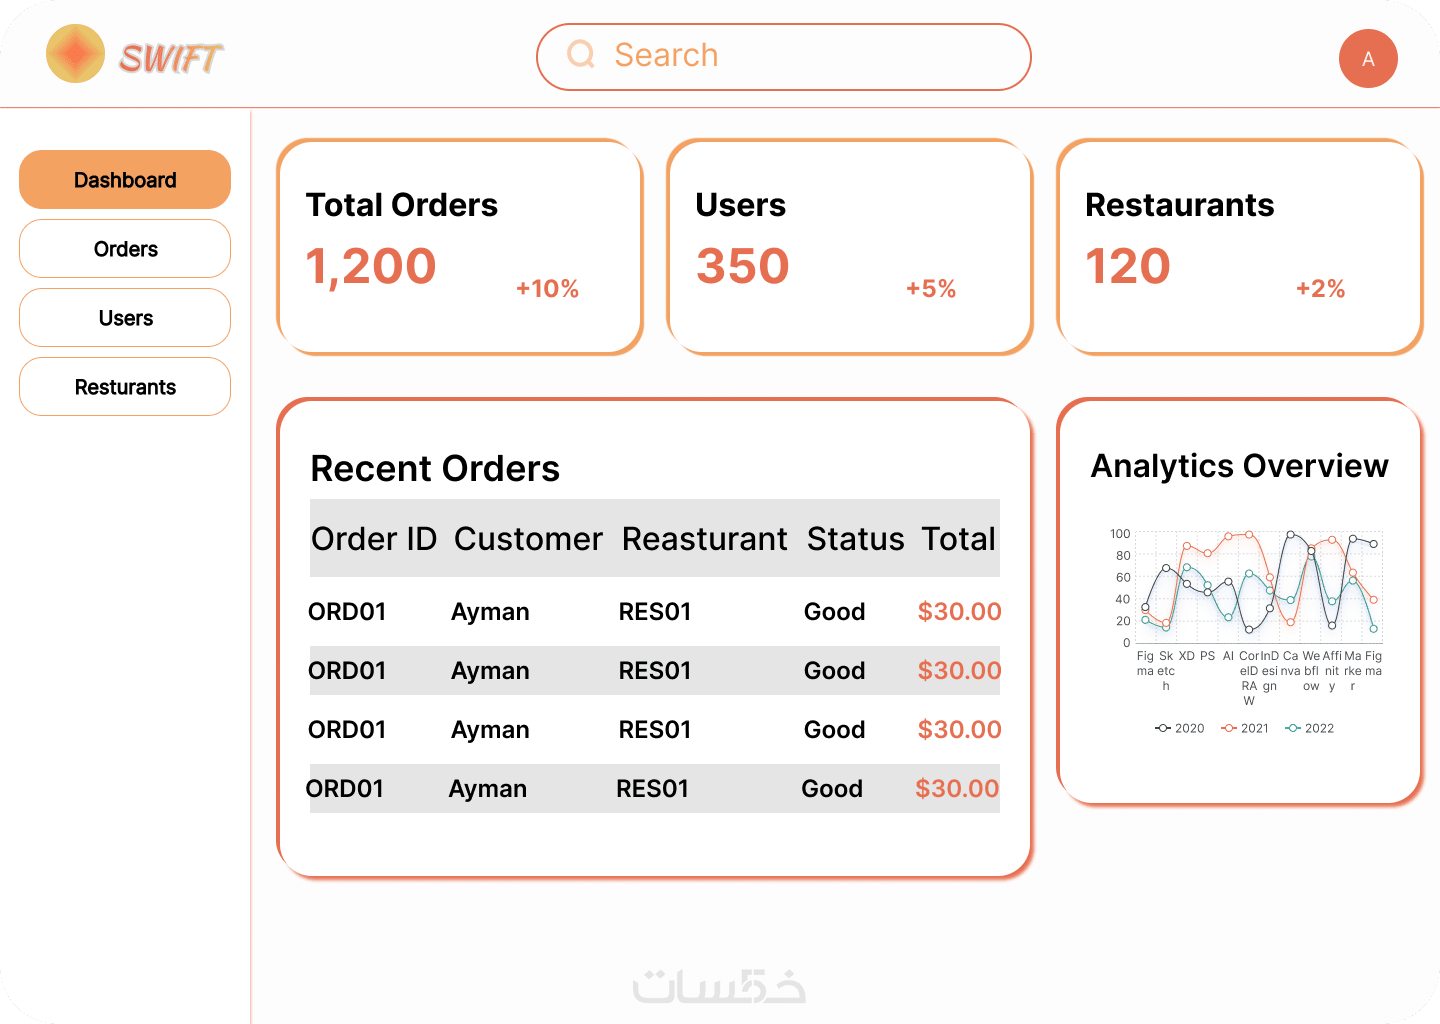Click the Customer column header
This screenshot has height=1024, width=1440.
click(x=528, y=539)
